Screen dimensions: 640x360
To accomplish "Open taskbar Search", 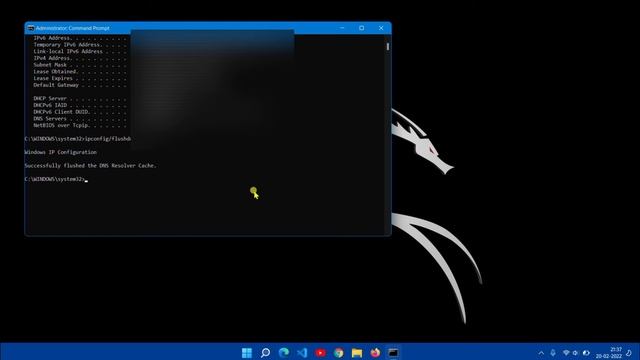I will (265, 353).
